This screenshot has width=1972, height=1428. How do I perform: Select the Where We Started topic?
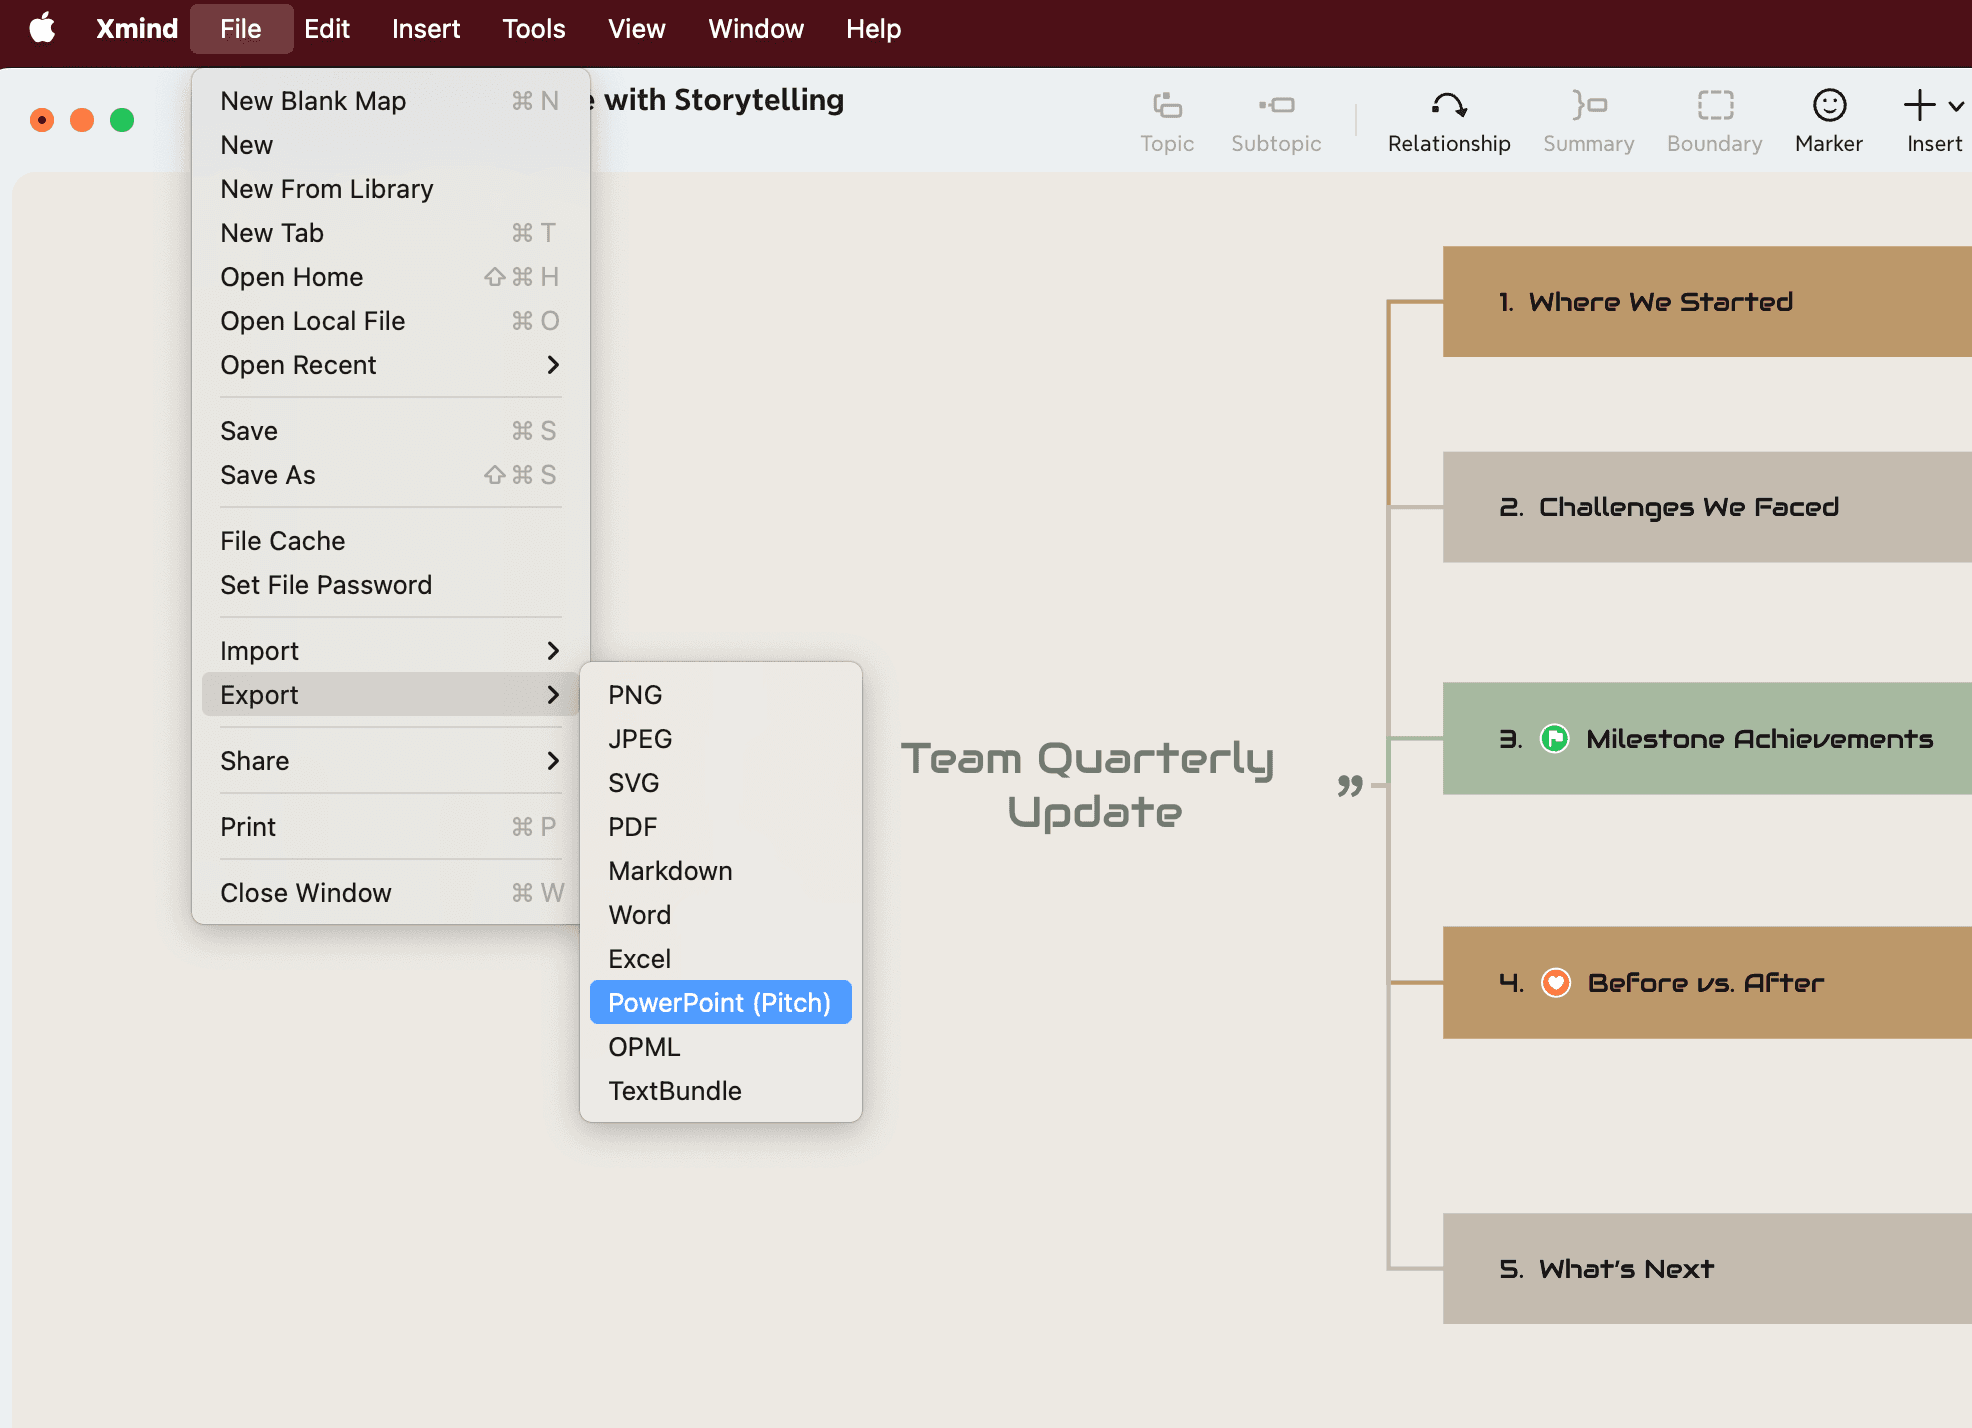1707,302
